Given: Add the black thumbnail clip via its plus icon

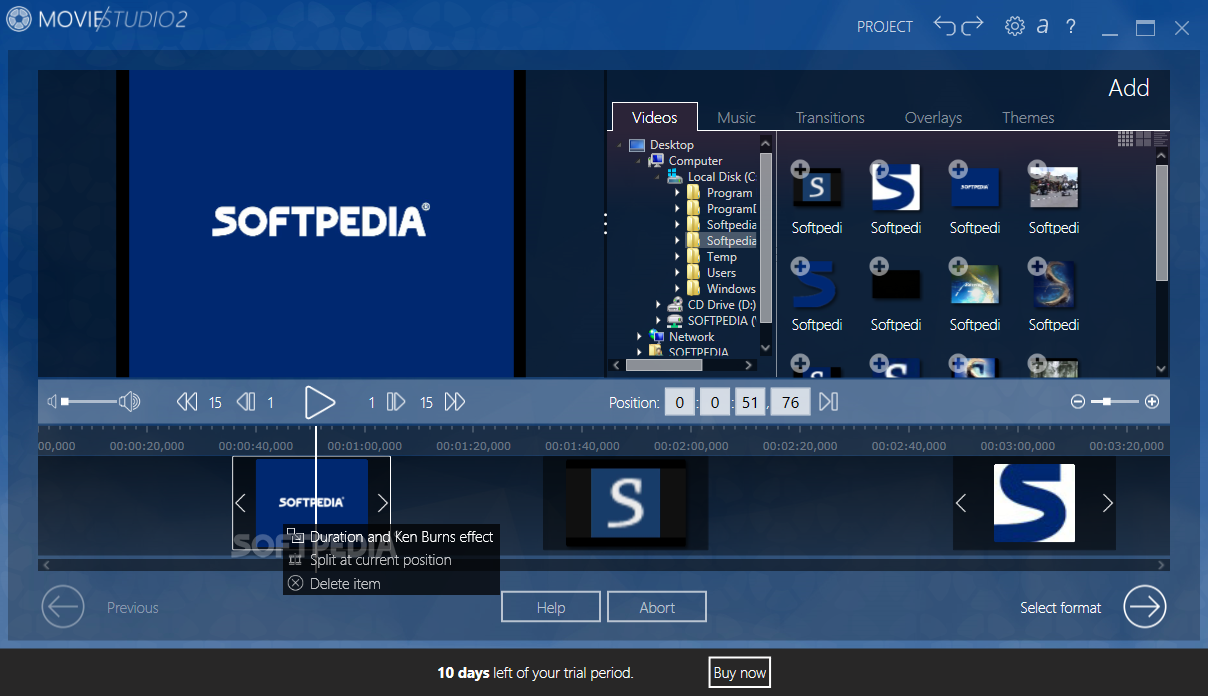Looking at the screenshot, I should point(878,266).
